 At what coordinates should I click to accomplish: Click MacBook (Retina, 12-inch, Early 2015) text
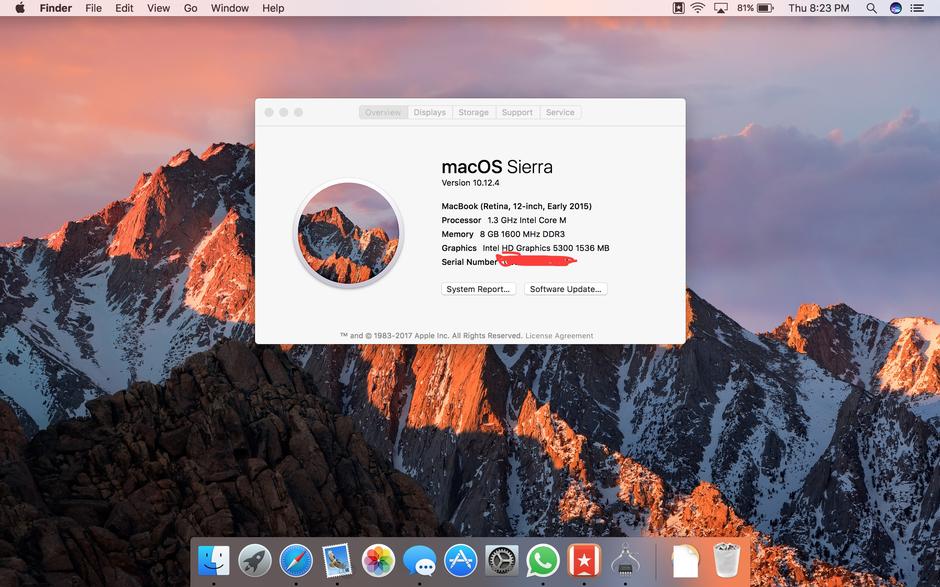pyautogui.click(x=516, y=206)
